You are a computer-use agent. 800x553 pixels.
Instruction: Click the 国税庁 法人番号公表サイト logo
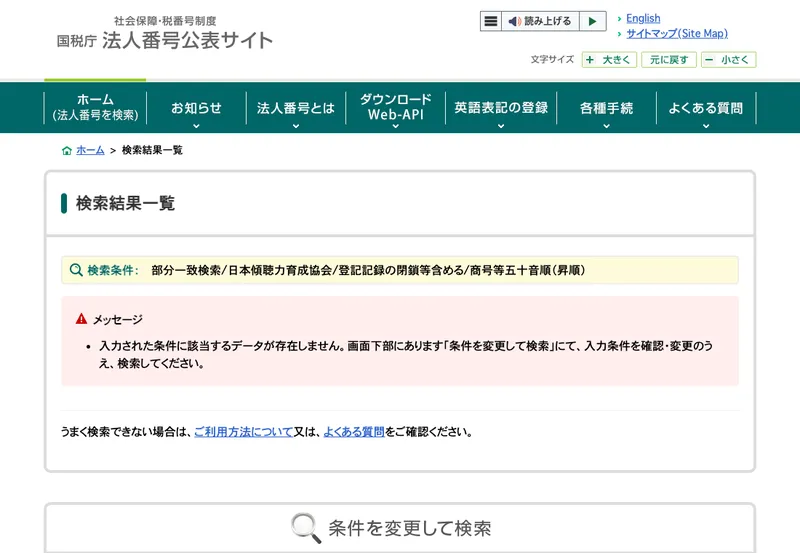[164, 40]
